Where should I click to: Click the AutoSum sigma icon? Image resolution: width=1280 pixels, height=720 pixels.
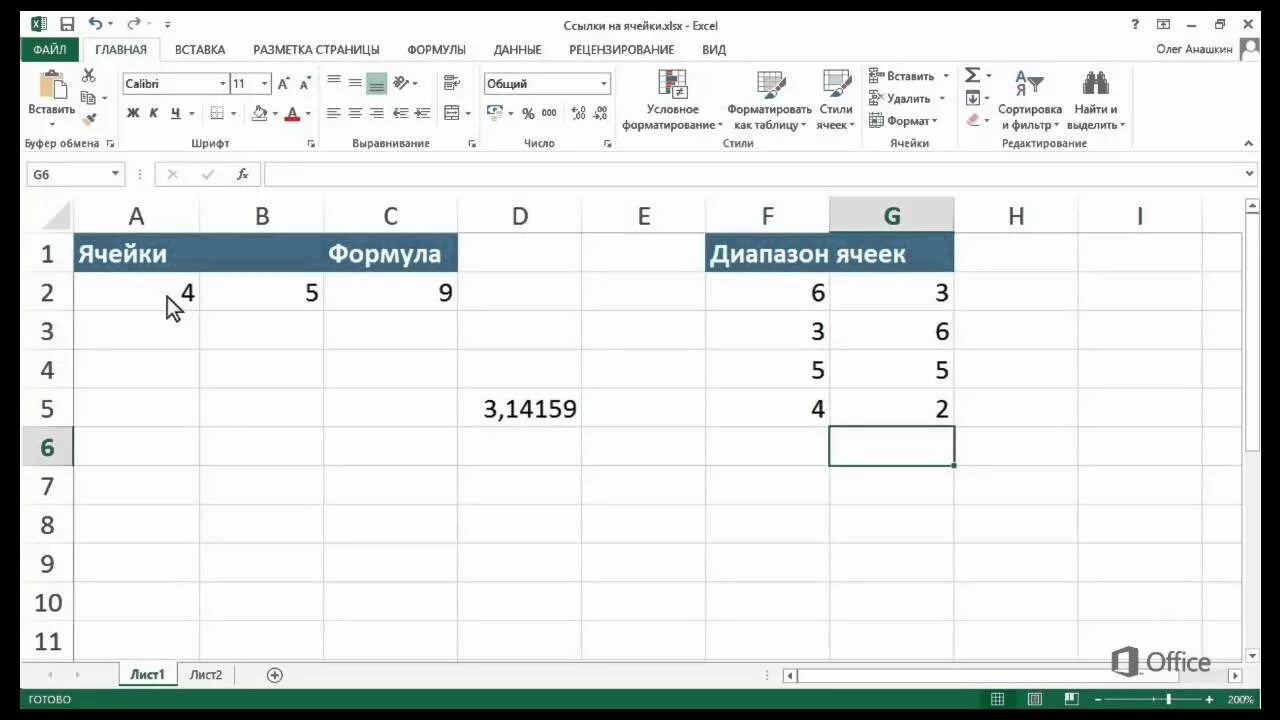click(x=972, y=76)
